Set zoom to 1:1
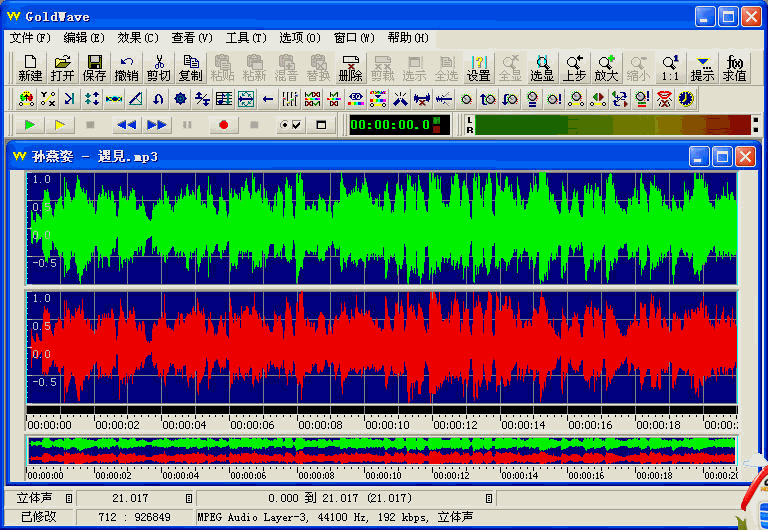Screen dimensions: 768x530 [x=670, y=68]
